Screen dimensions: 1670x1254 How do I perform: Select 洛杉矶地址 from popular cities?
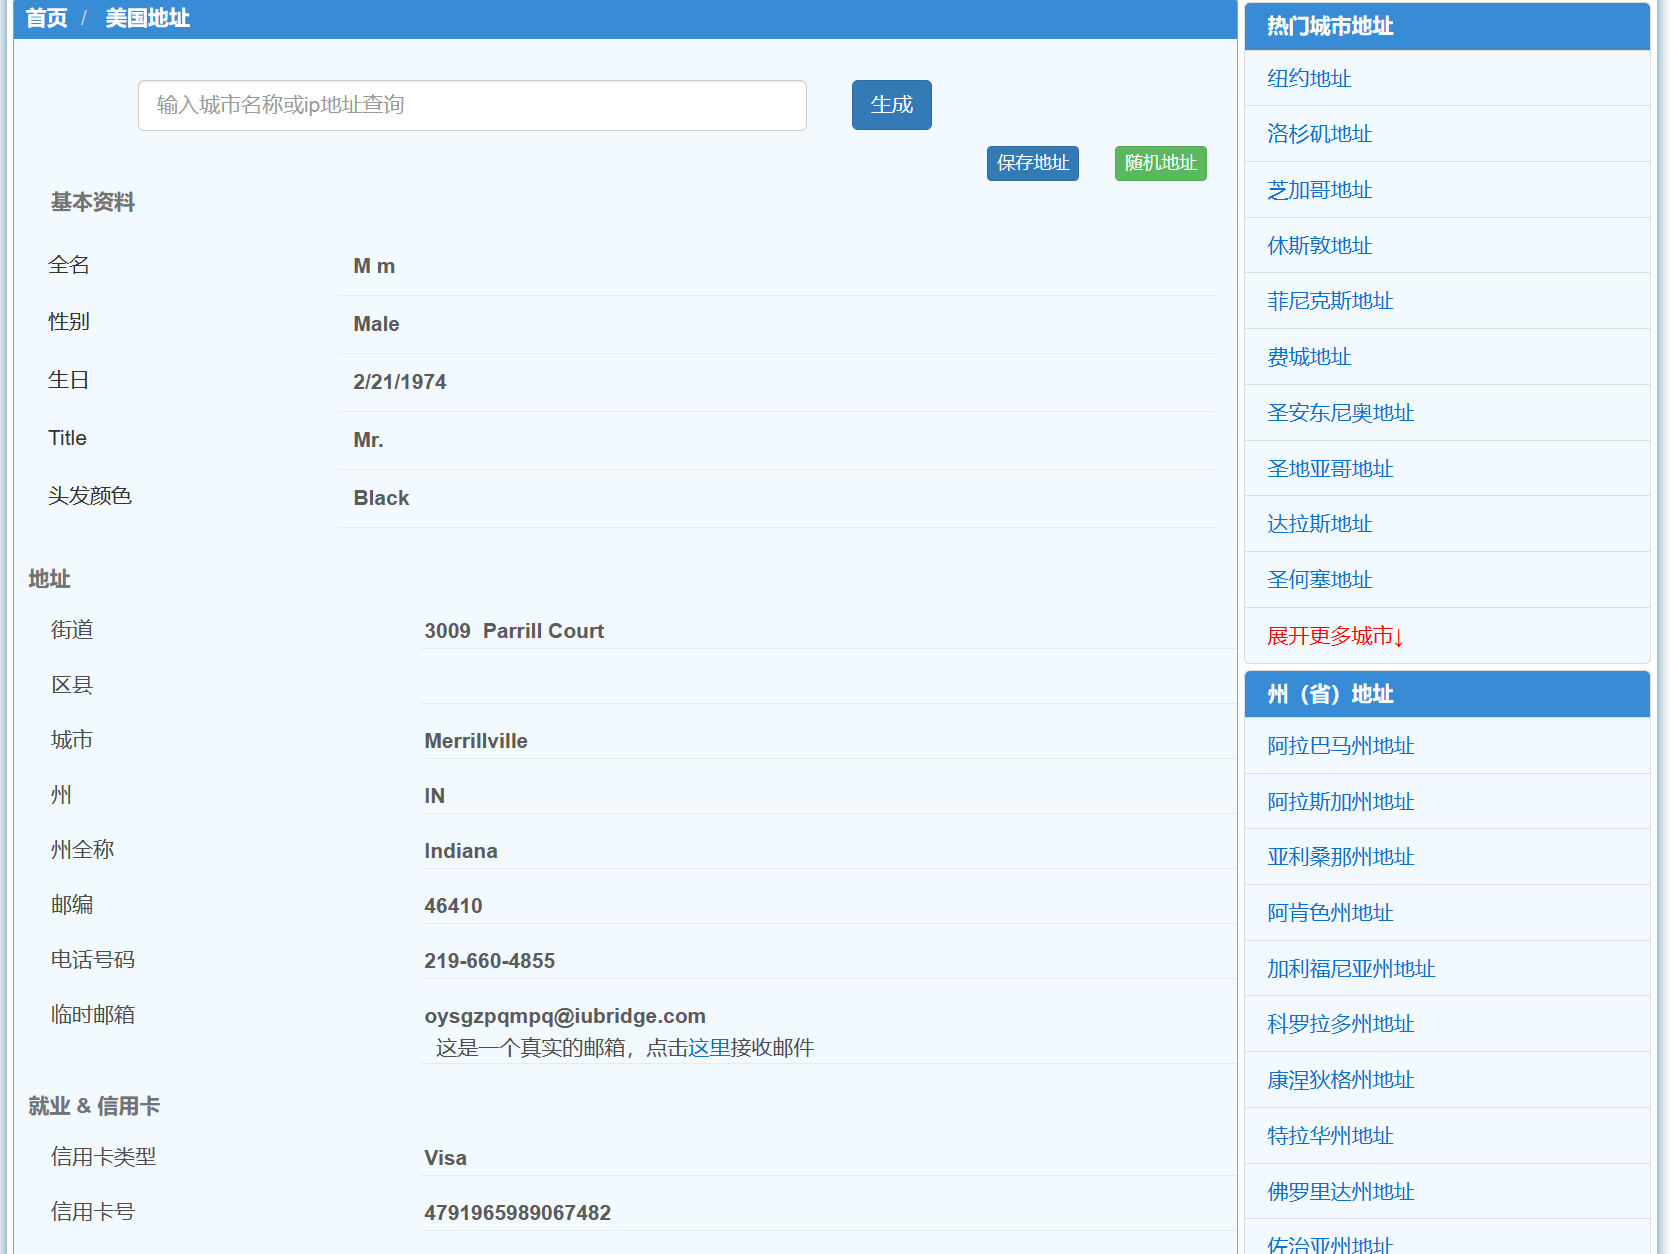click(1319, 134)
